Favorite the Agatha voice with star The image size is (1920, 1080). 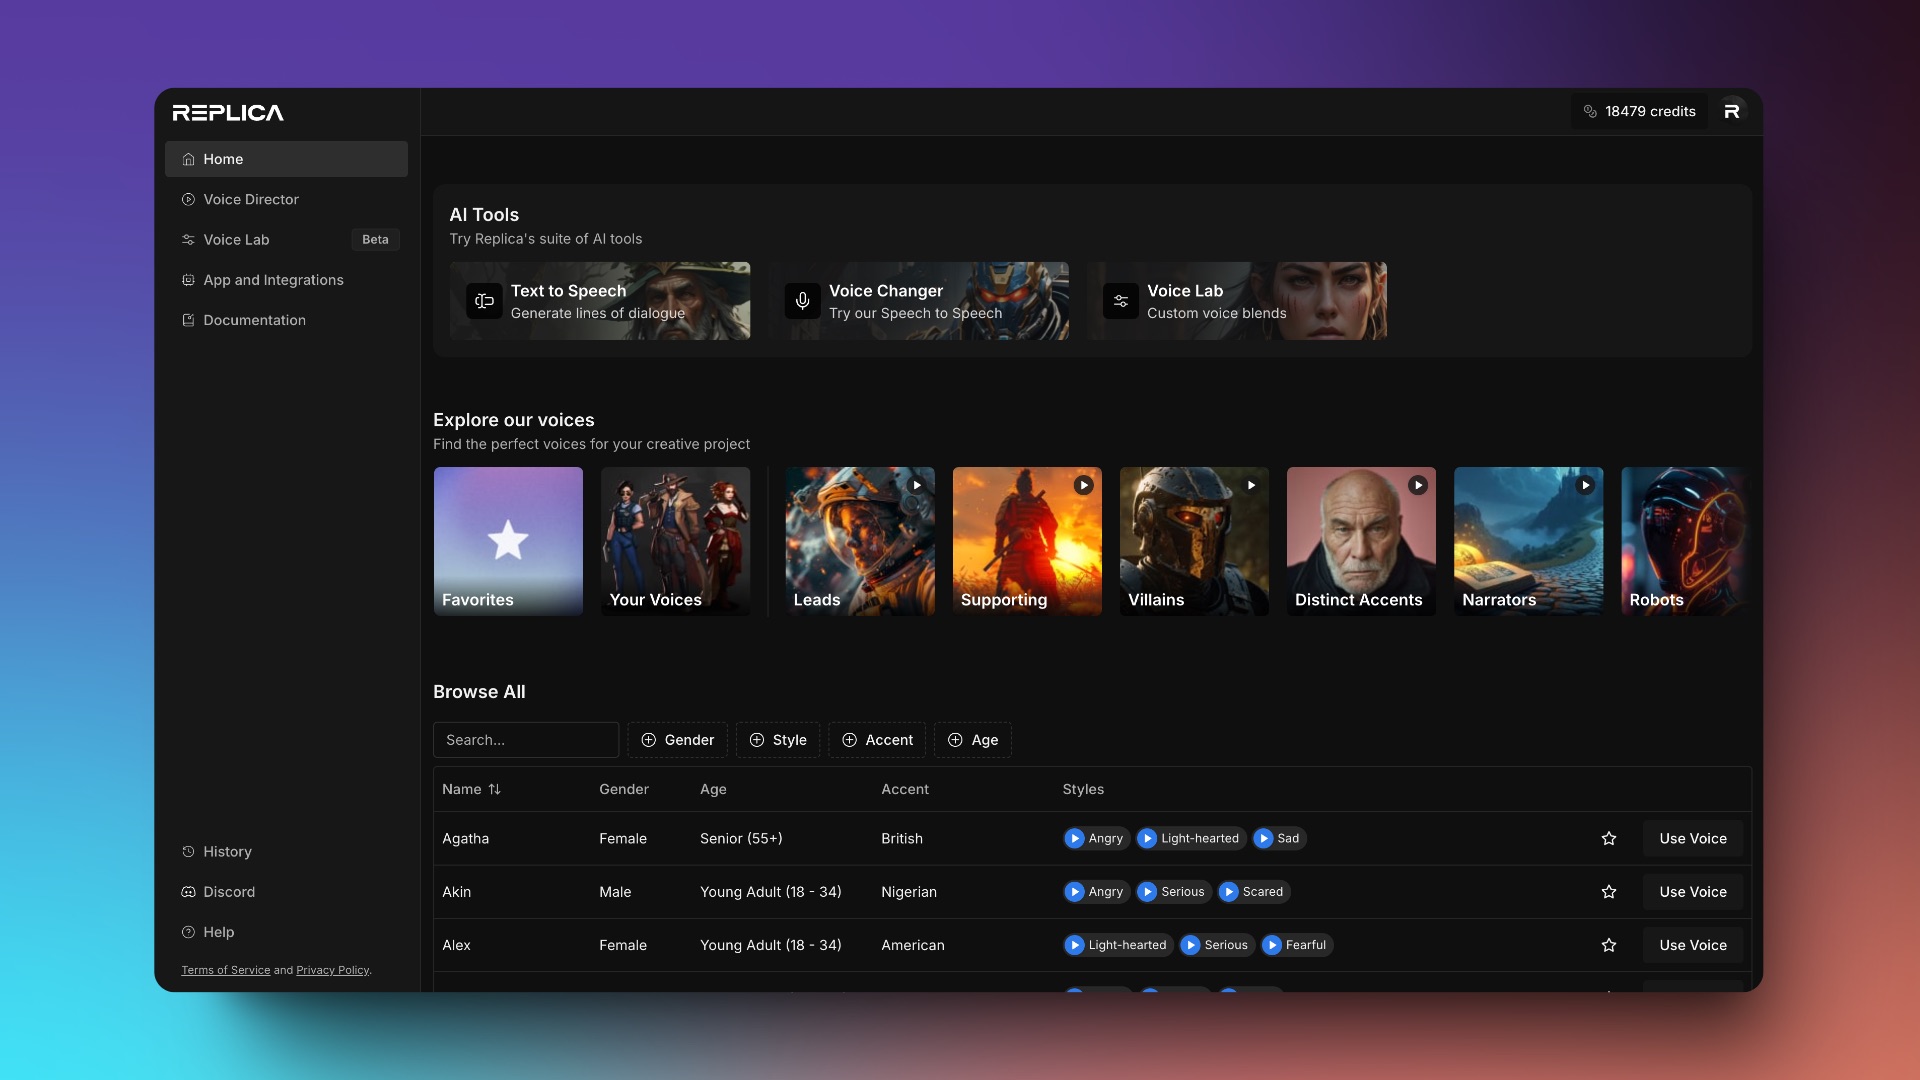(x=1609, y=839)
